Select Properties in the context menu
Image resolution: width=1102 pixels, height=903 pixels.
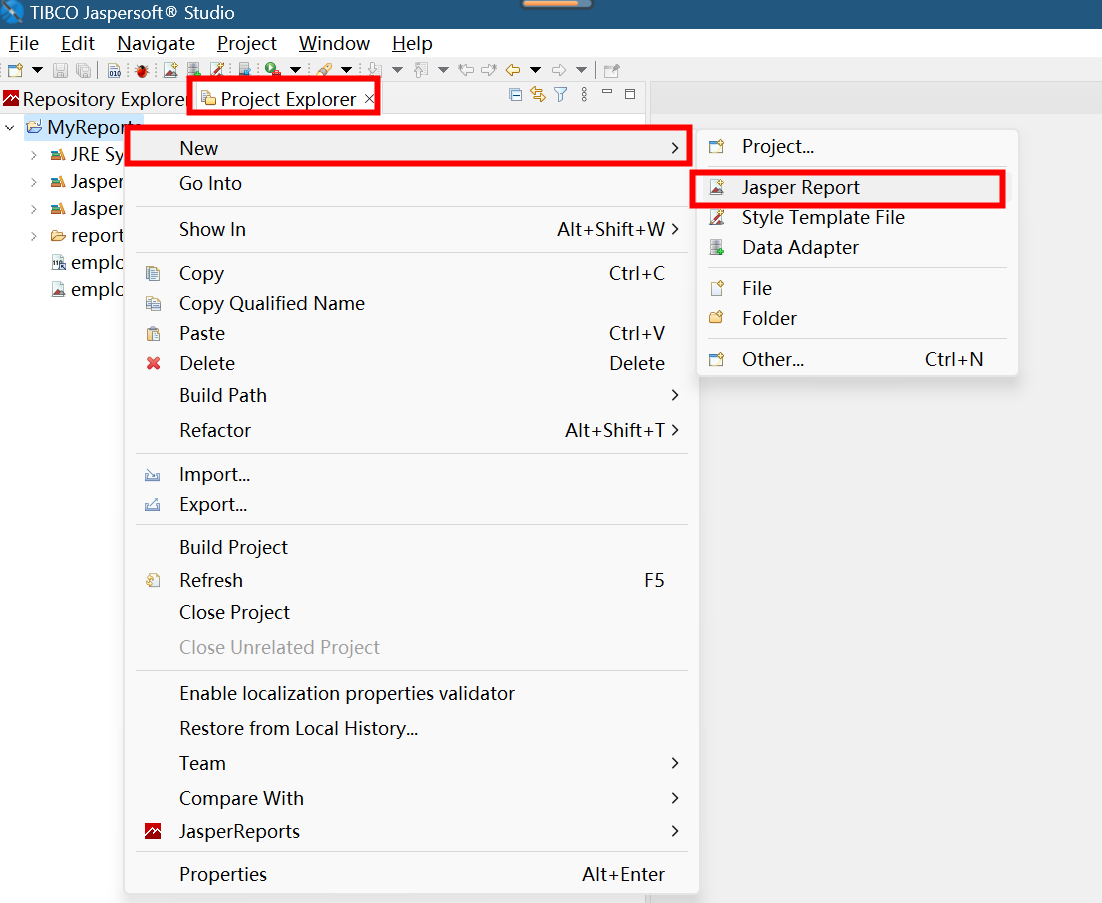pyautogui.click(x=223, y=875)
